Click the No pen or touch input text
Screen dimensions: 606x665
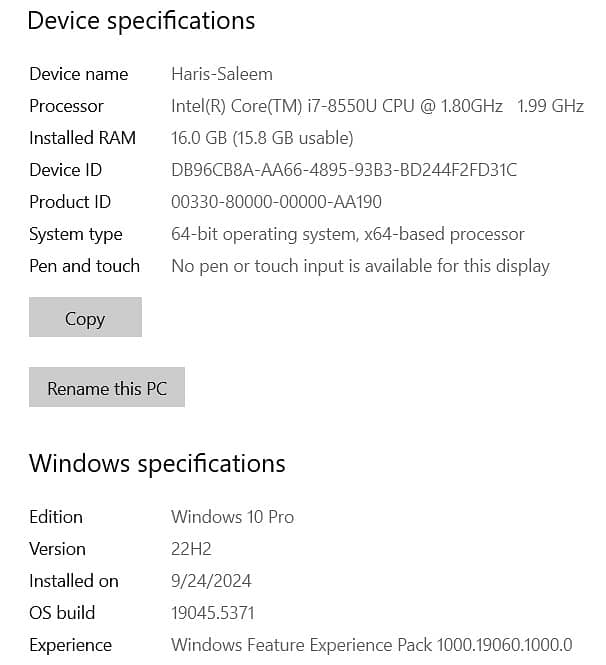360,266
